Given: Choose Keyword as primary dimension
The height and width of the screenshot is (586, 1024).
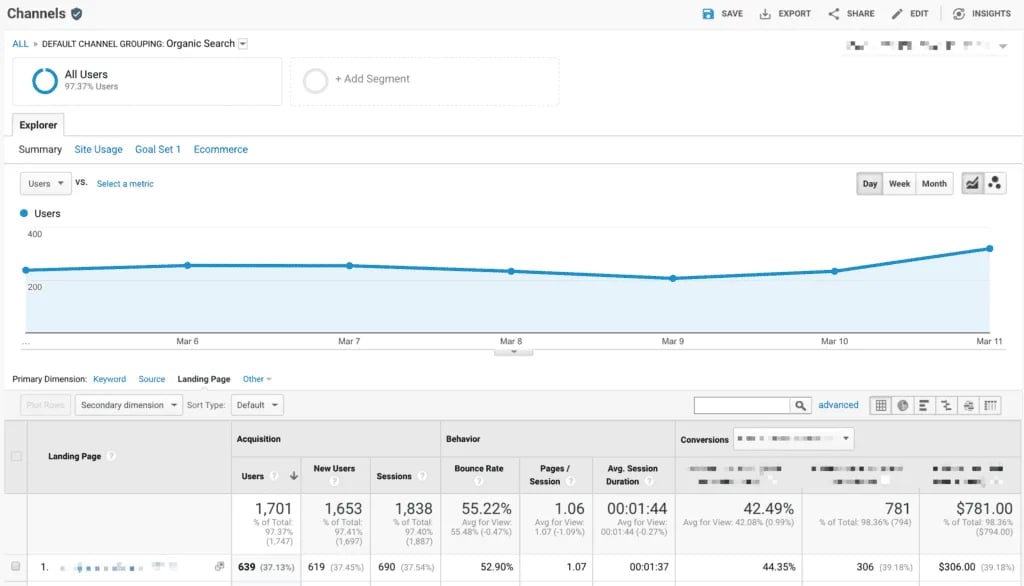Looking at the screenshot, I should (x=109, y=379).
